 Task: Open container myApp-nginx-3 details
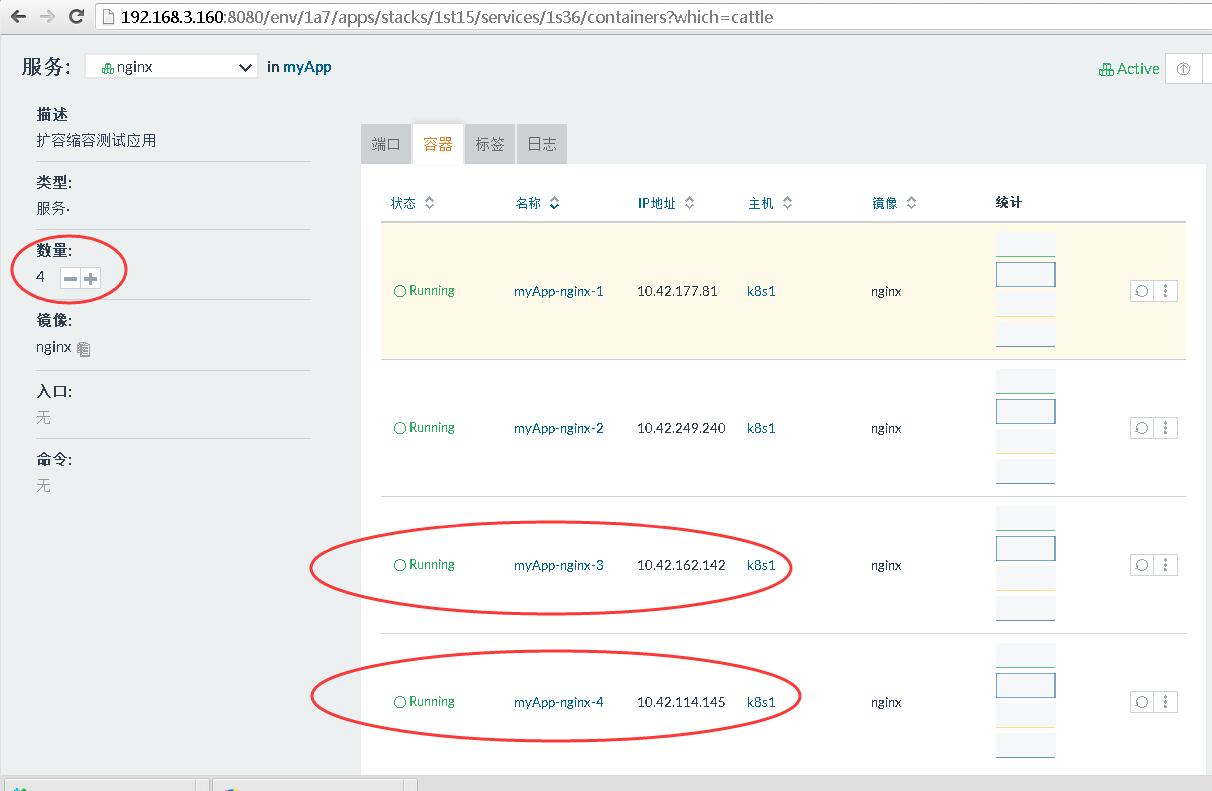(x=559, y=565)
